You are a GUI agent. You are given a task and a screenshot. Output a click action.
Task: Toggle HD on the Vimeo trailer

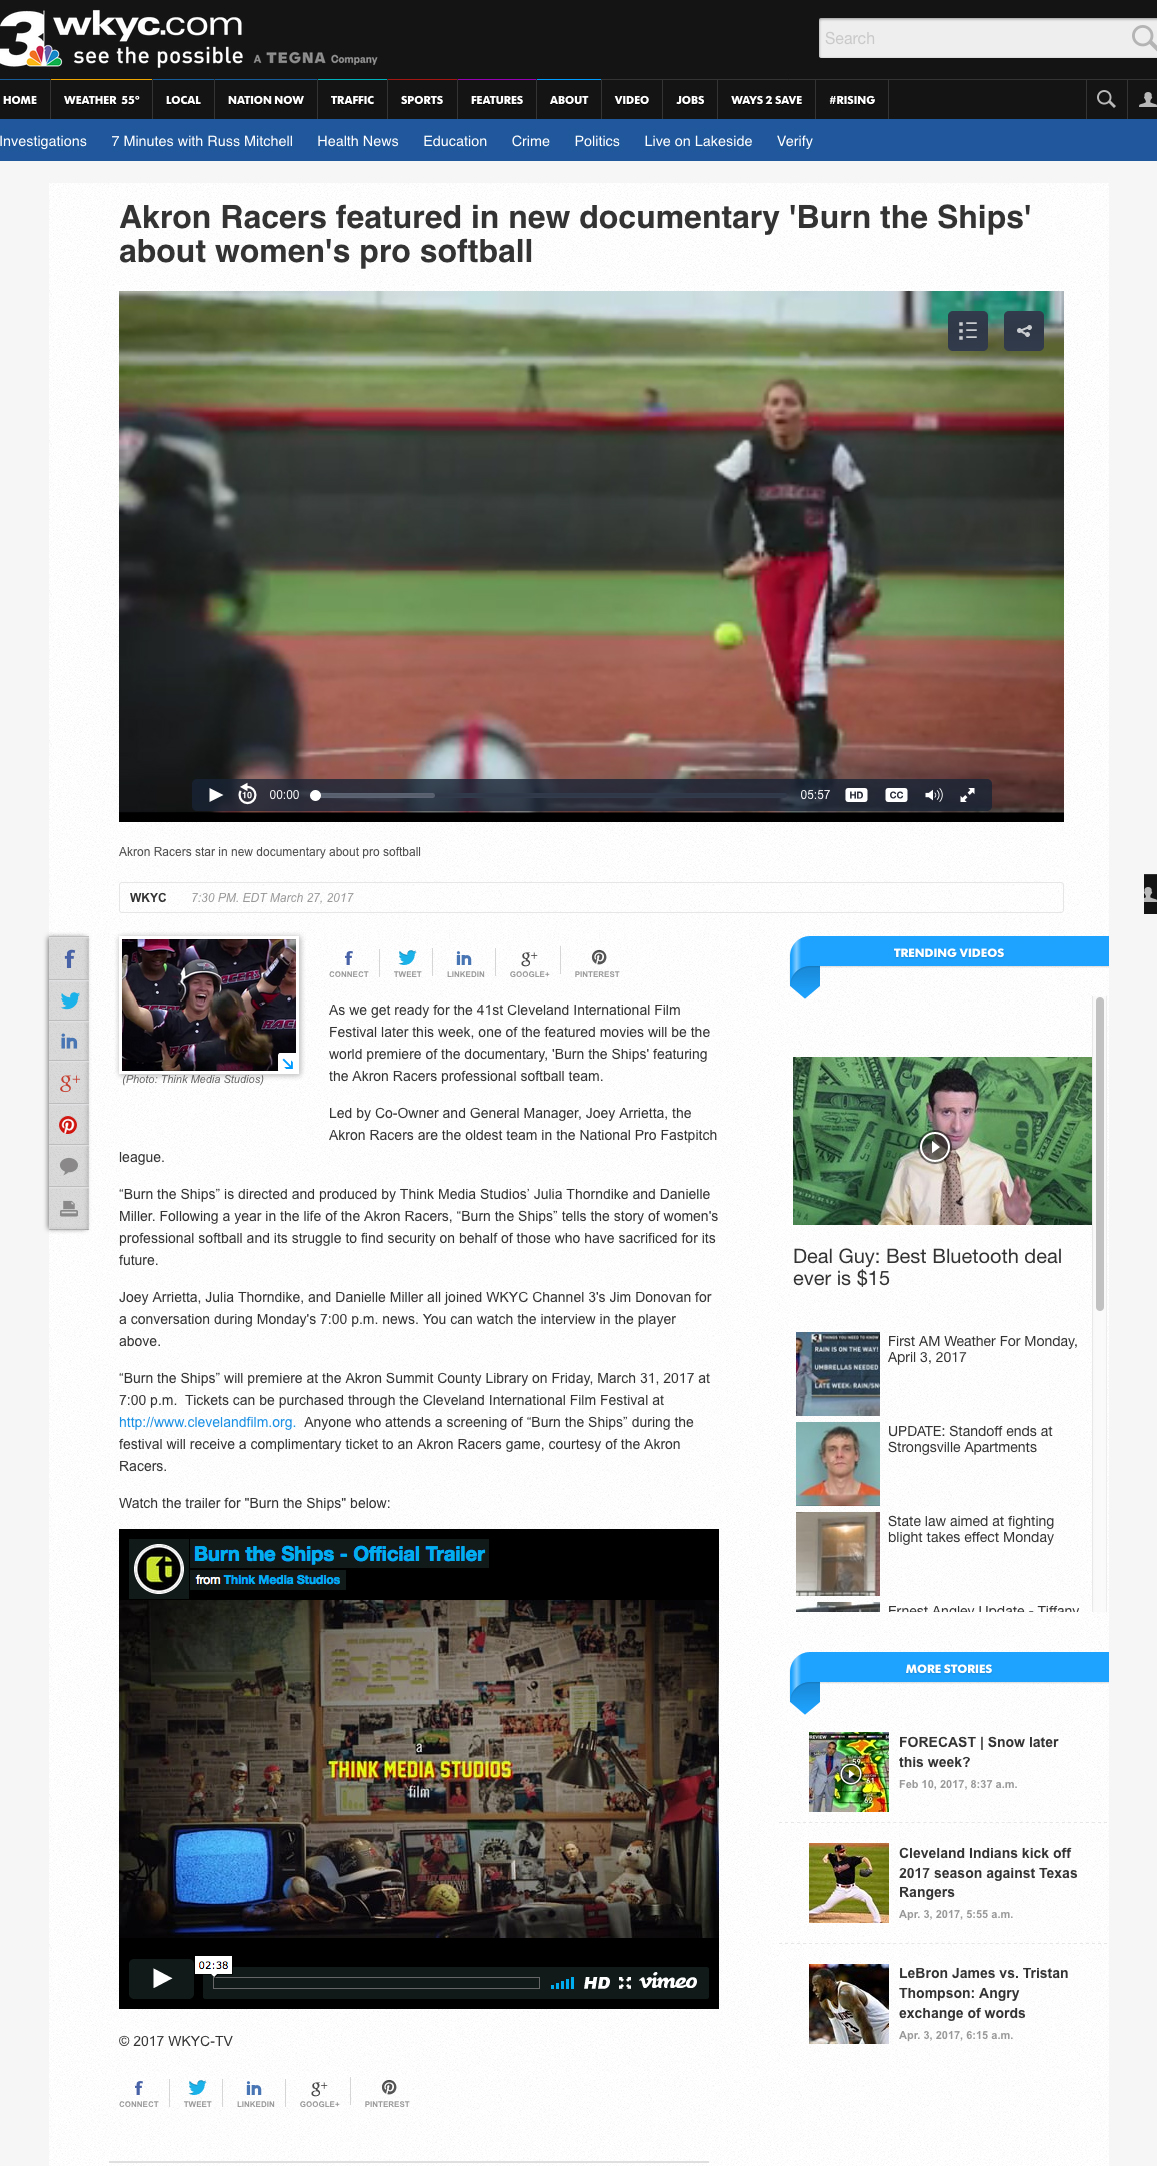pyautogui.click(x=597, y=1982)
